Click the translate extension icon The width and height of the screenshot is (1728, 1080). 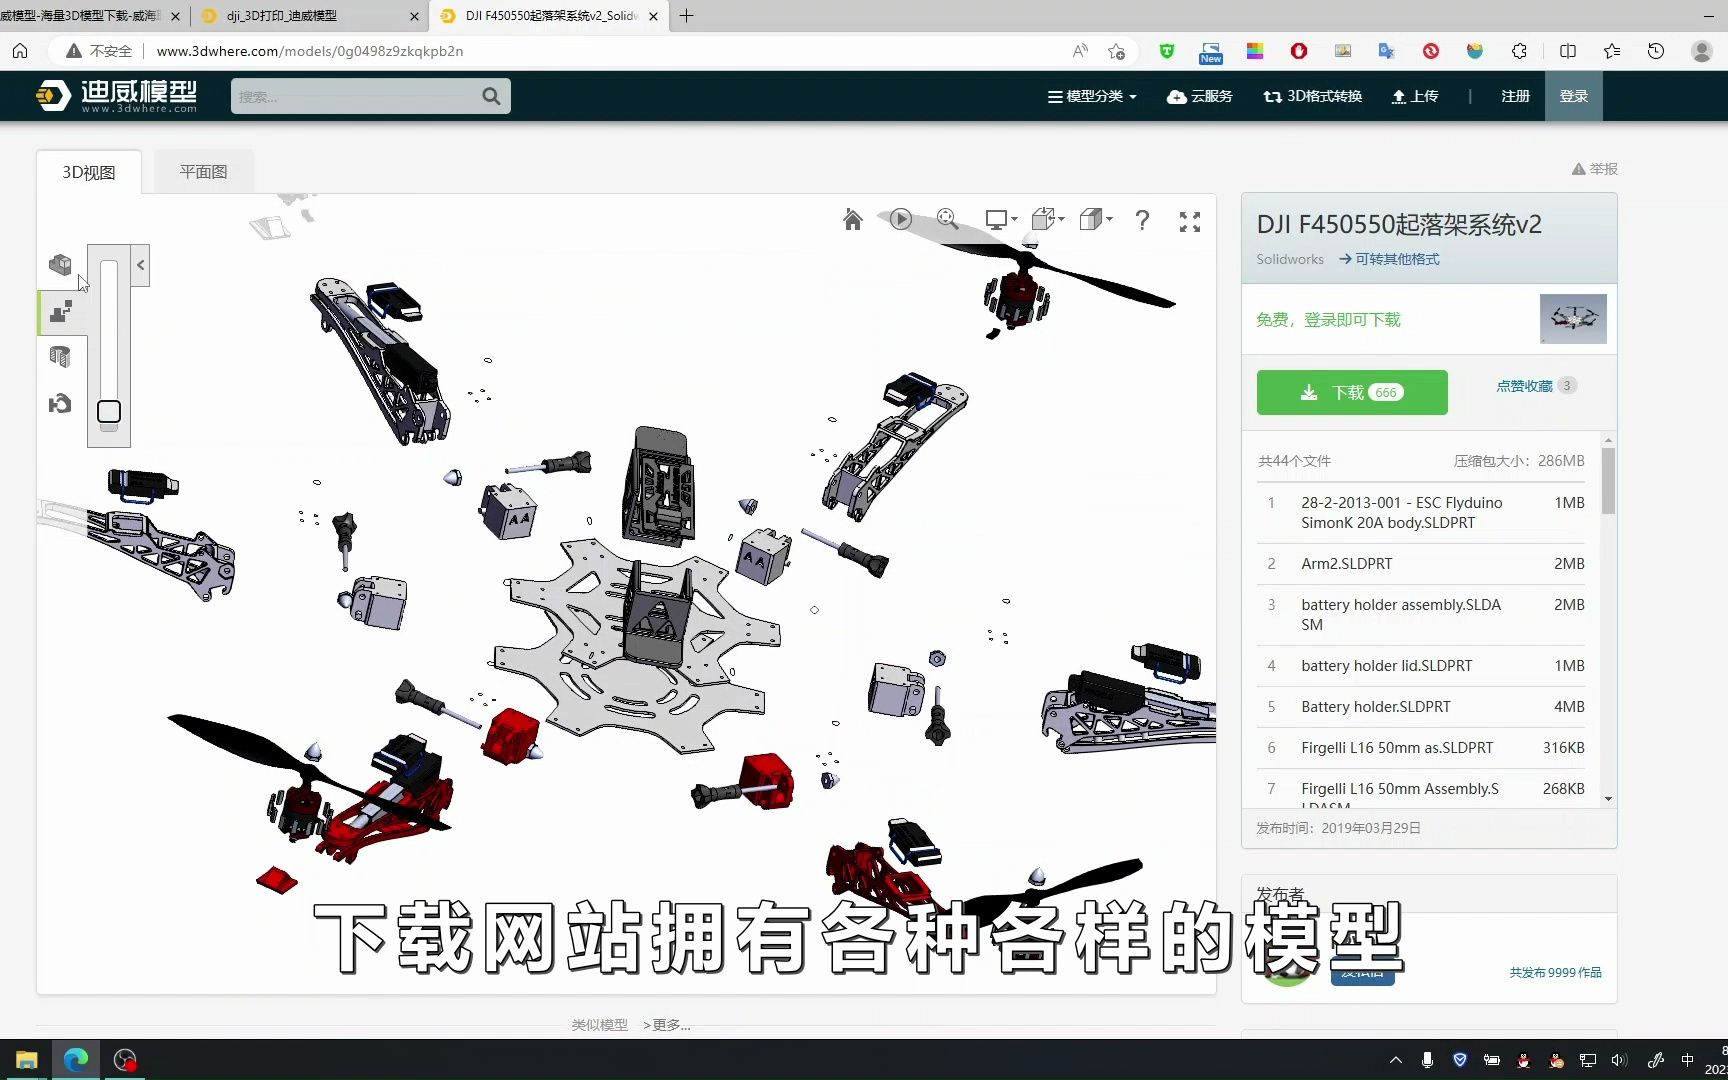(x=1387, y=51)
